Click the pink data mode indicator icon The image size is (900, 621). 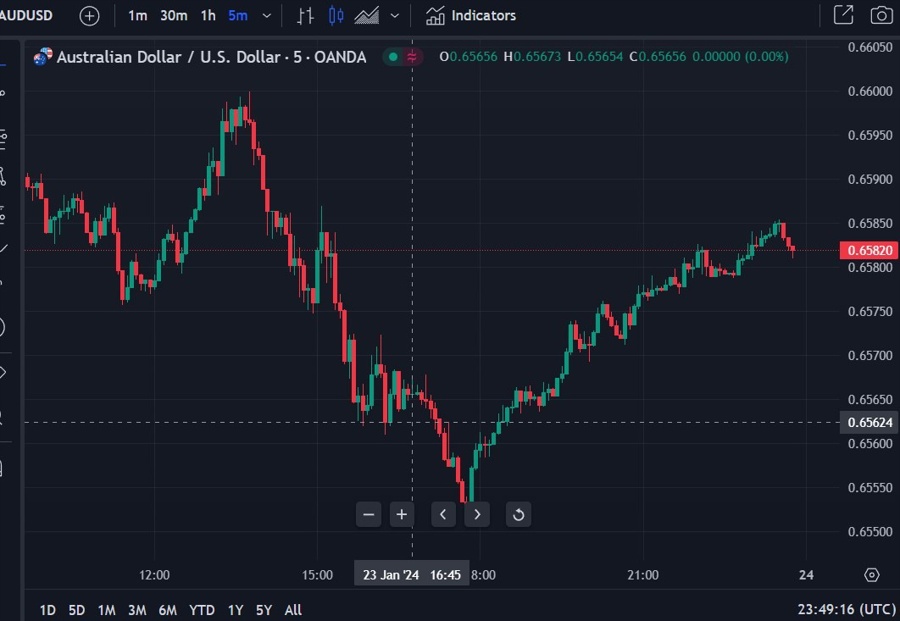[412, 57]
